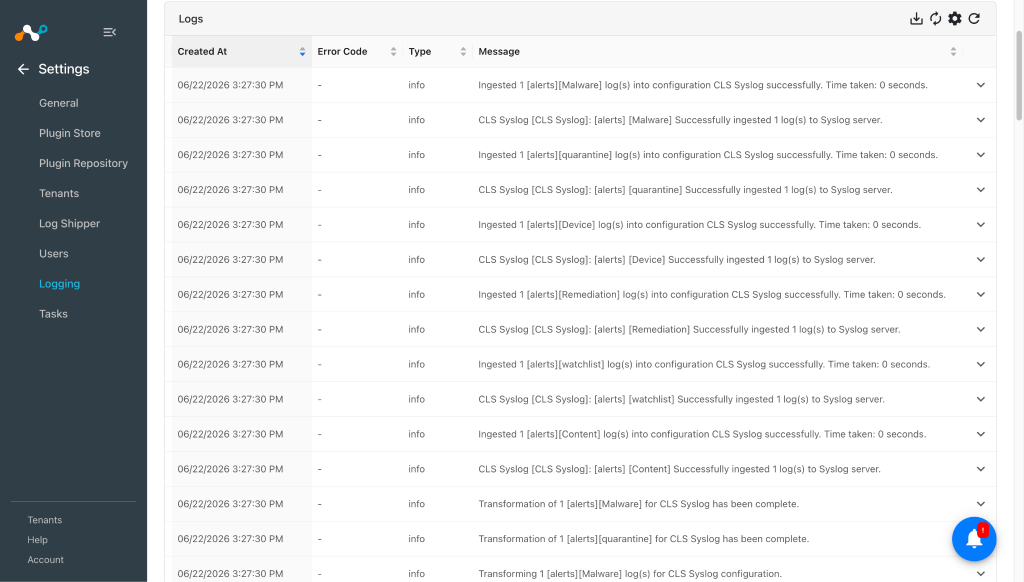Expand Transformation of quarantine complete row

(x=980, y=539)
